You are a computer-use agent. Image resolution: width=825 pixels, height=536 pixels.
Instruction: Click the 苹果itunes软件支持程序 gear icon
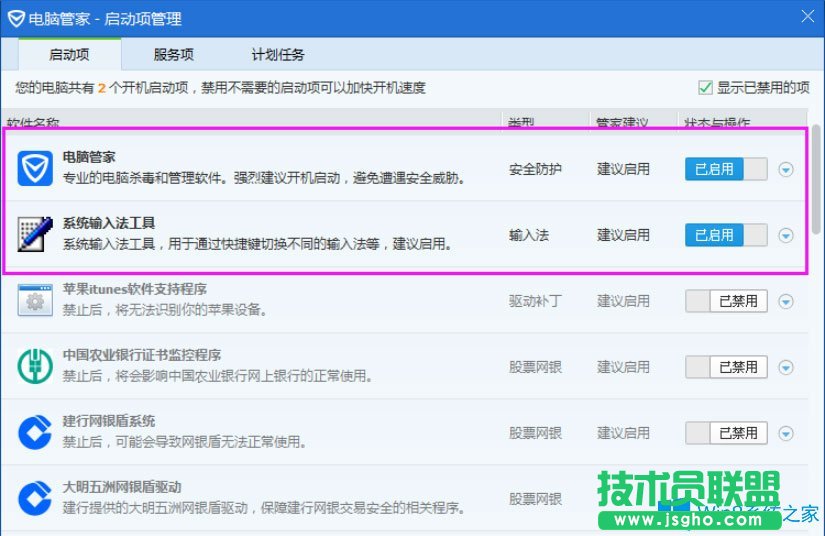pos(35,300)
